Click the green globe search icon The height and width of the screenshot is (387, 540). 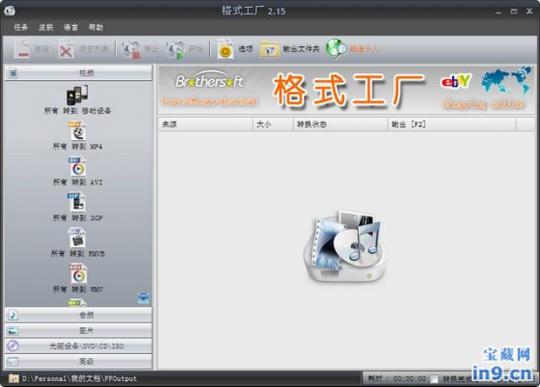[336, 49]
